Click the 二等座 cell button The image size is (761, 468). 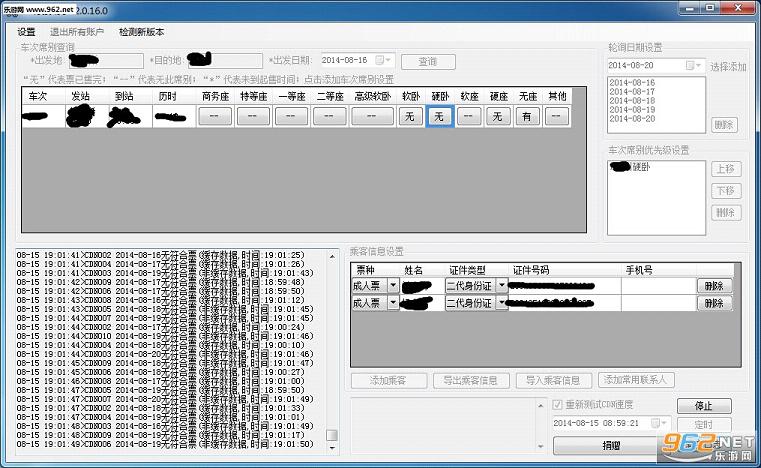click(329, 117)
